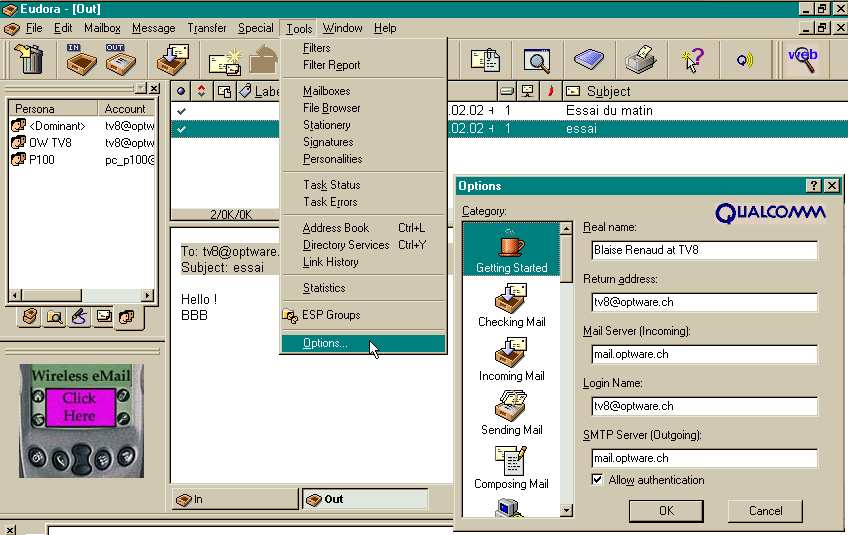Click the trash Delete Message toolbar icon
Screen dimensions: 848x535
coord(28,59)
